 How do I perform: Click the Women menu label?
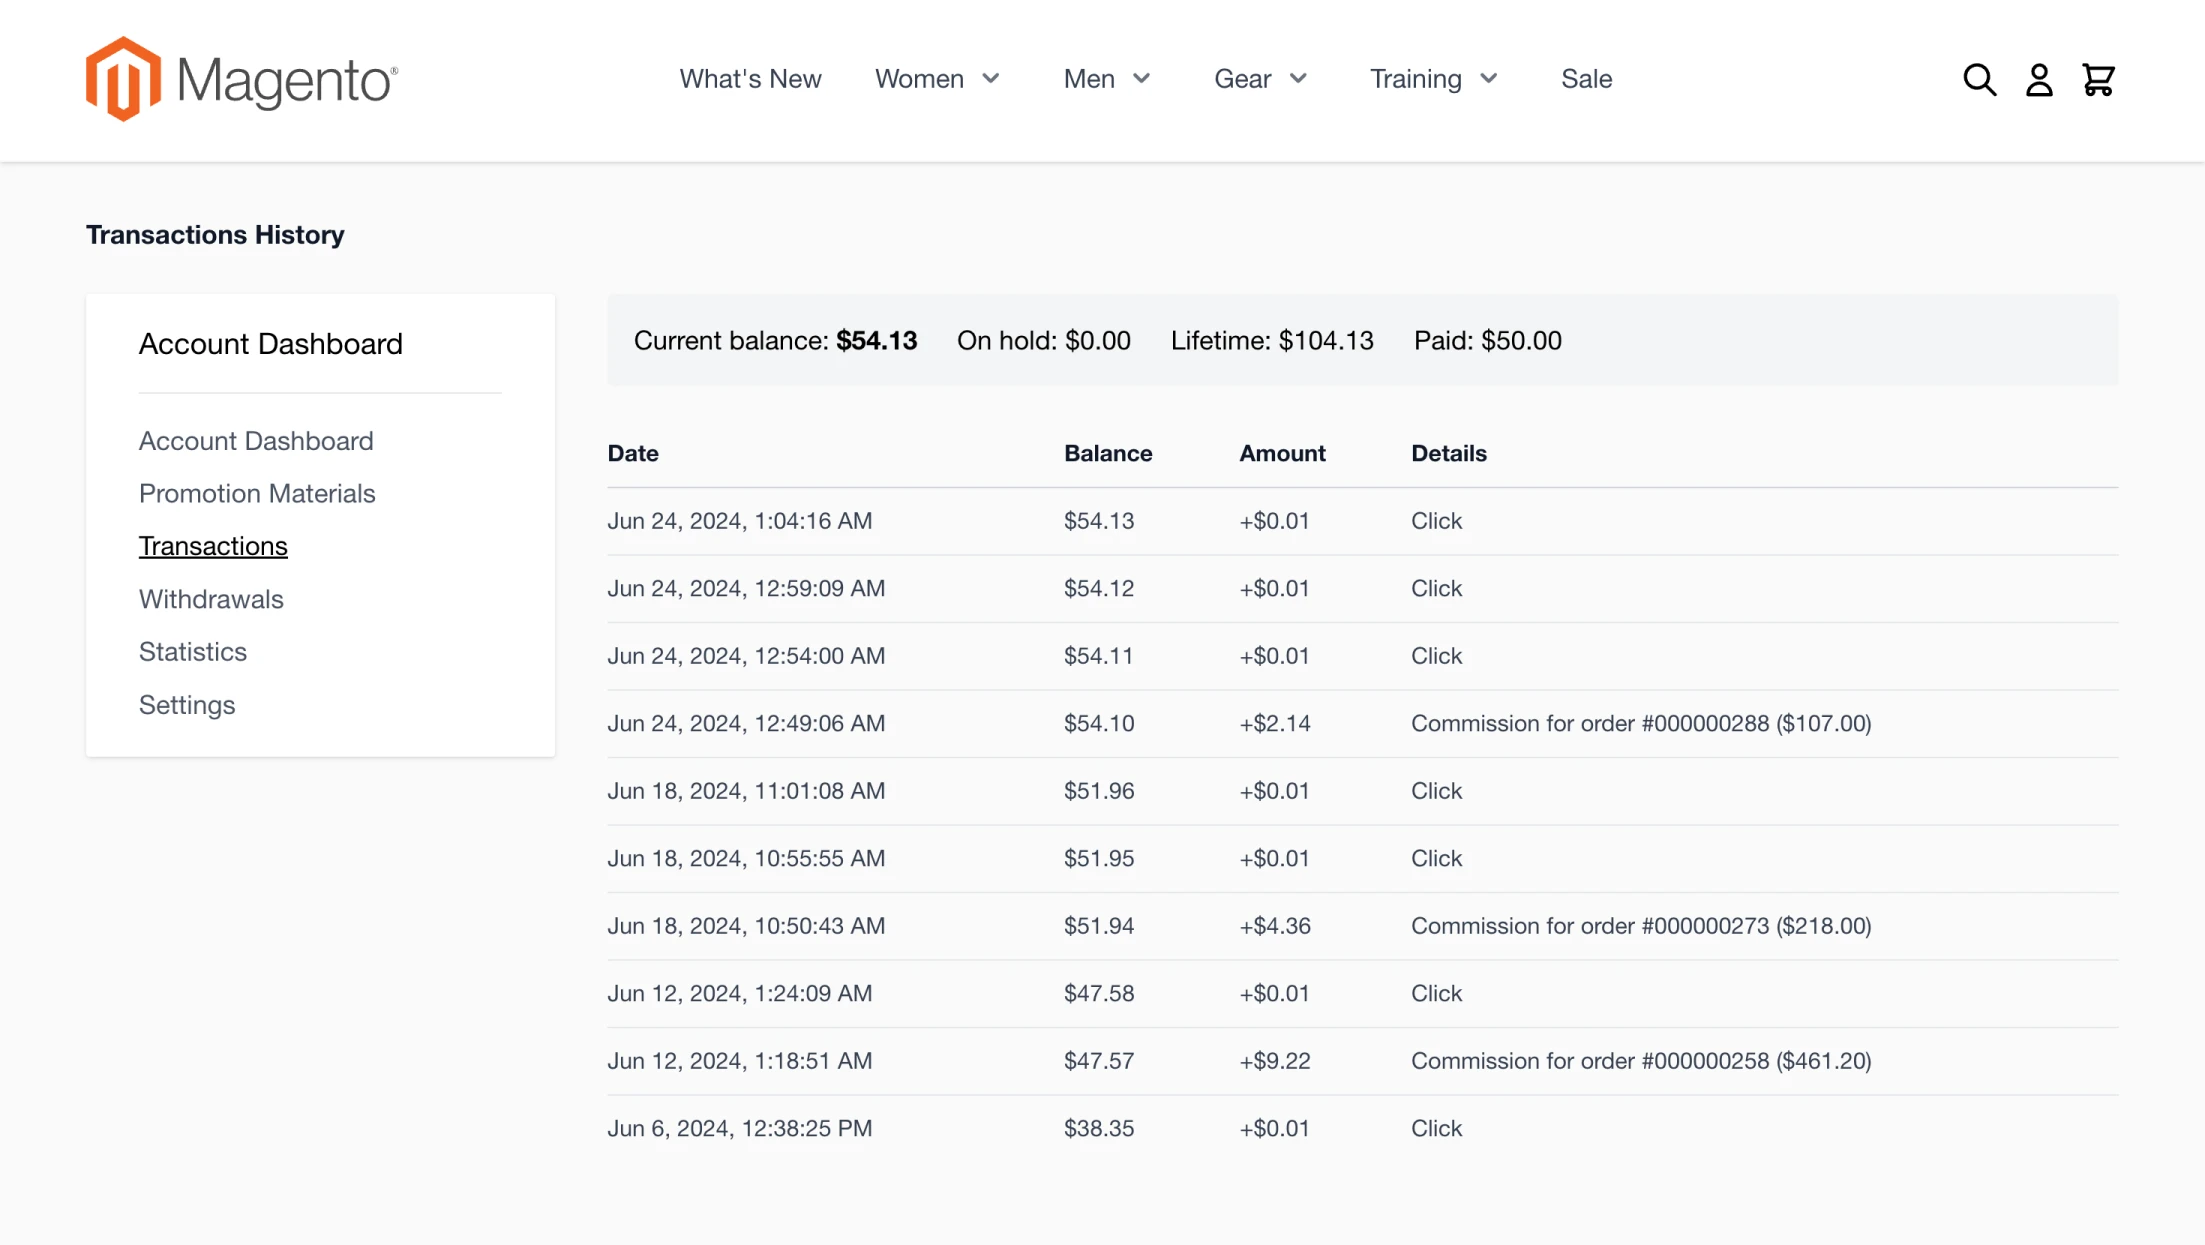[919, 79]
